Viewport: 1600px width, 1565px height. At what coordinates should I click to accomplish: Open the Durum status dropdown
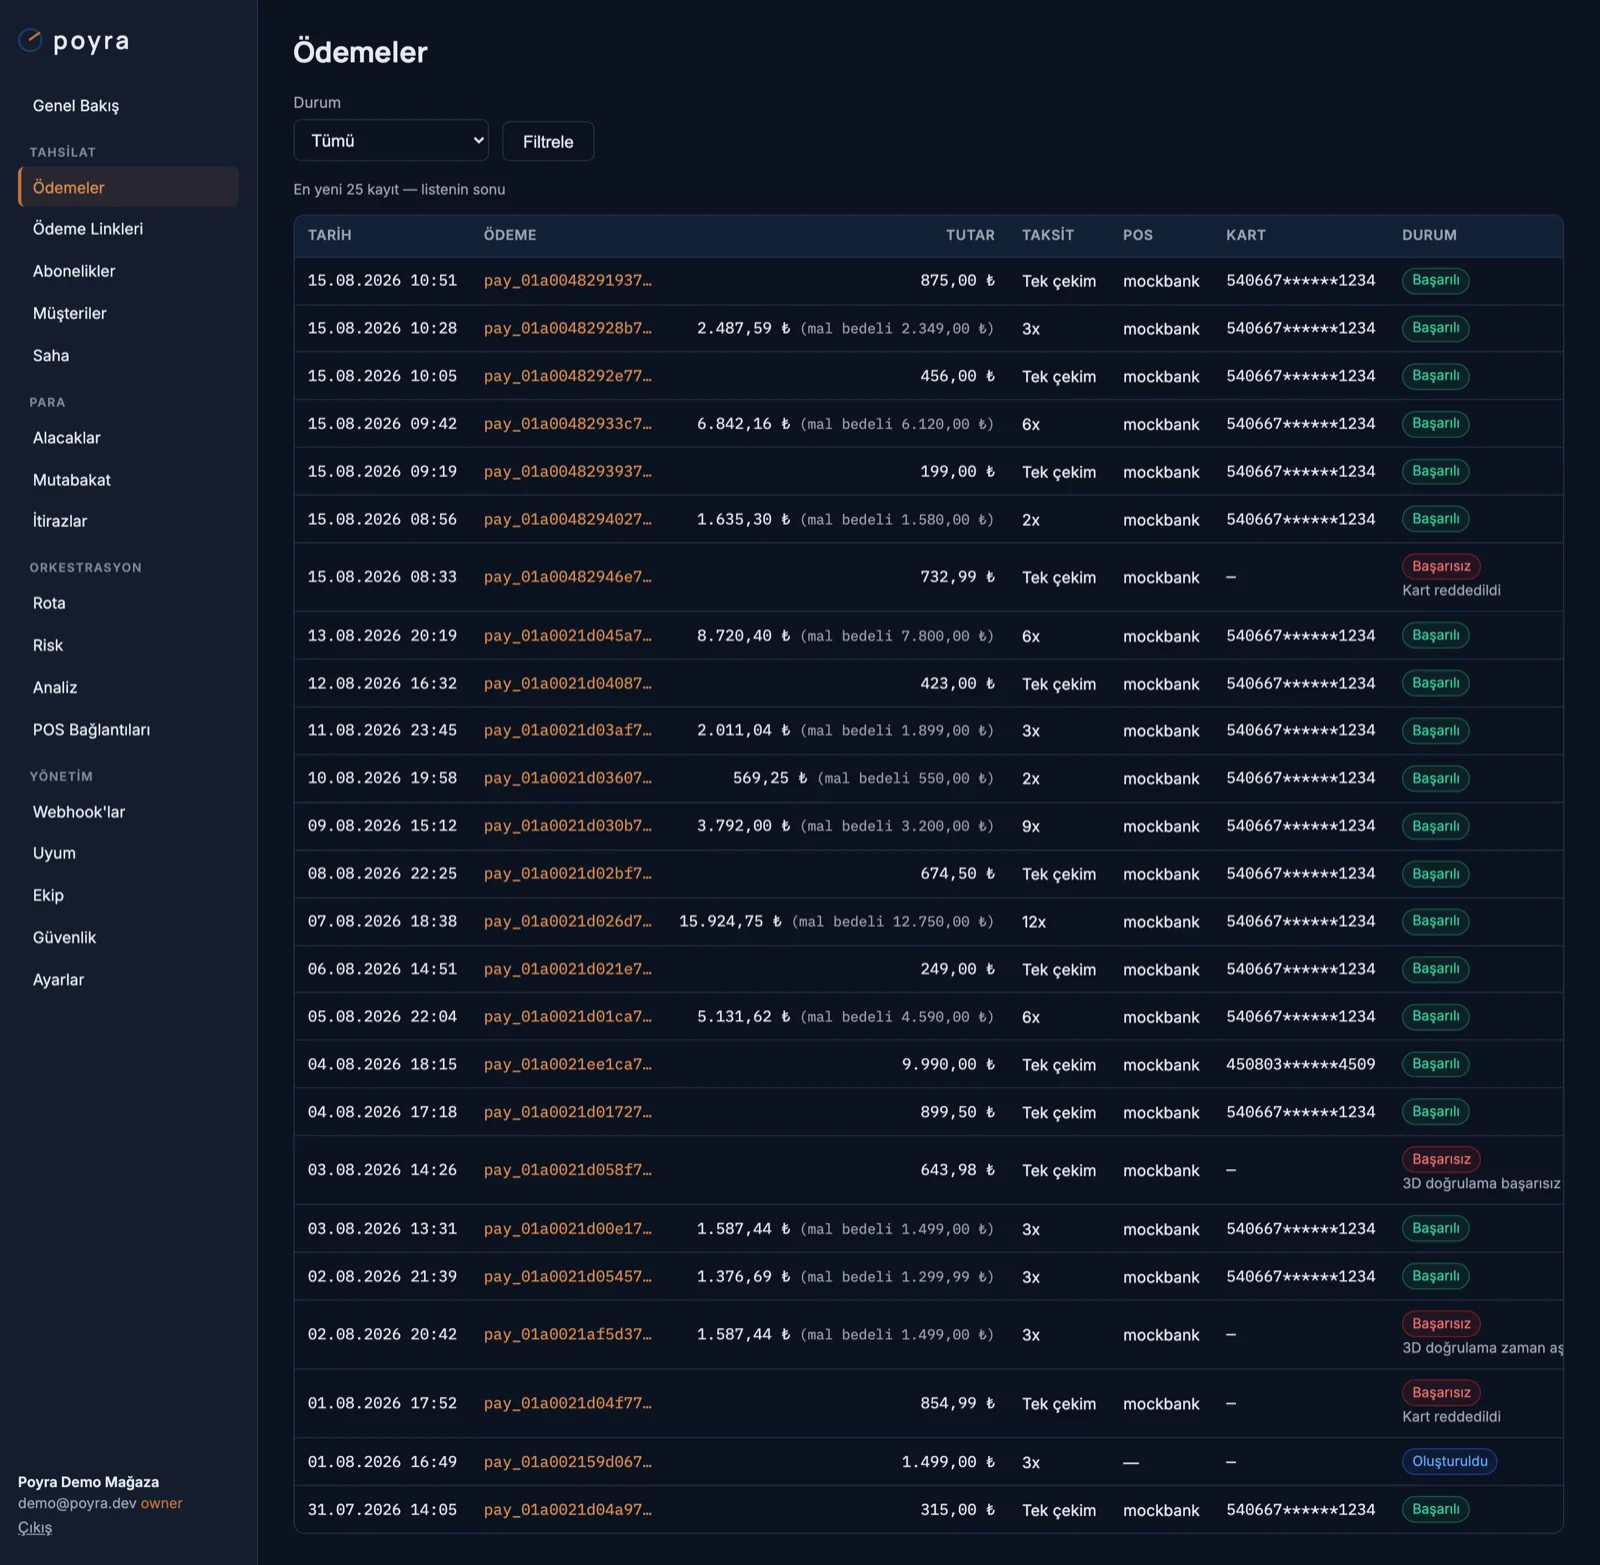[391, 141]
